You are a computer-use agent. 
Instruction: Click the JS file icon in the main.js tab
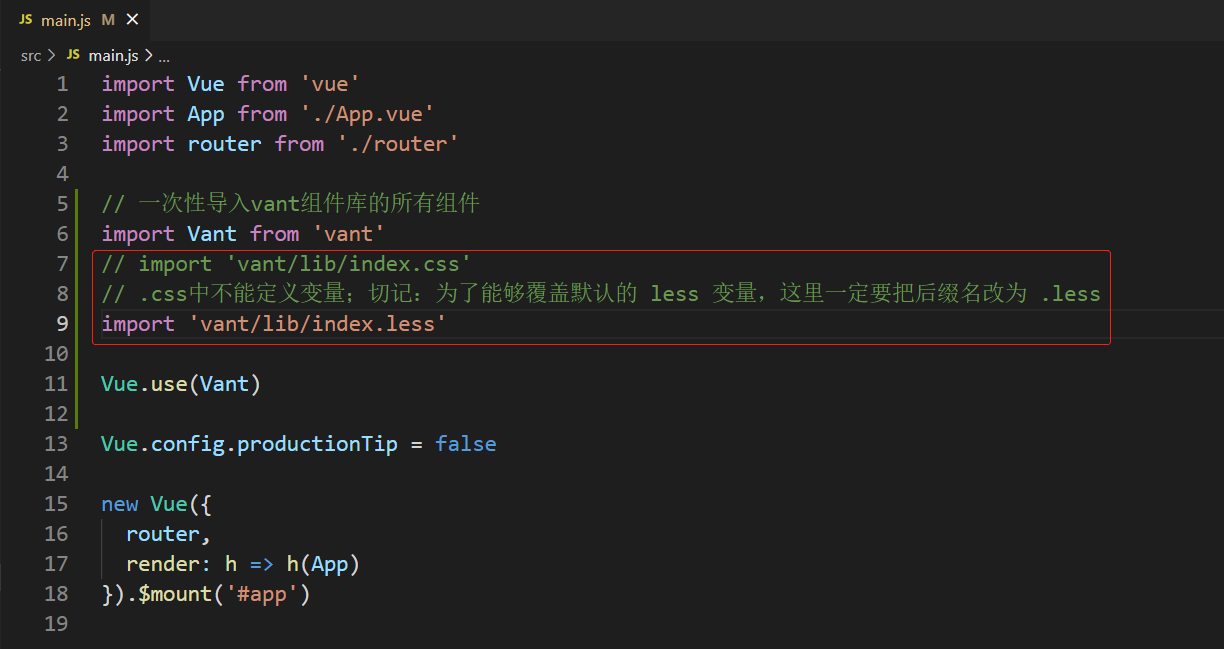pyautogui.click(x=26, y=20)
